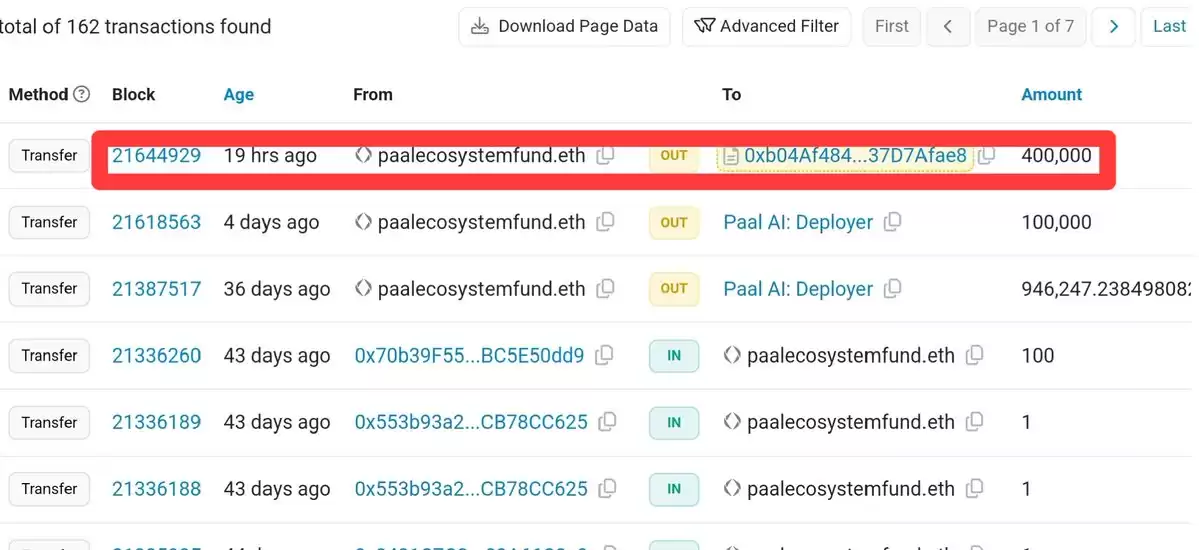Open block 21387517
The height and width of the screenshot is (550, 1199).
[x=157, y=289]
